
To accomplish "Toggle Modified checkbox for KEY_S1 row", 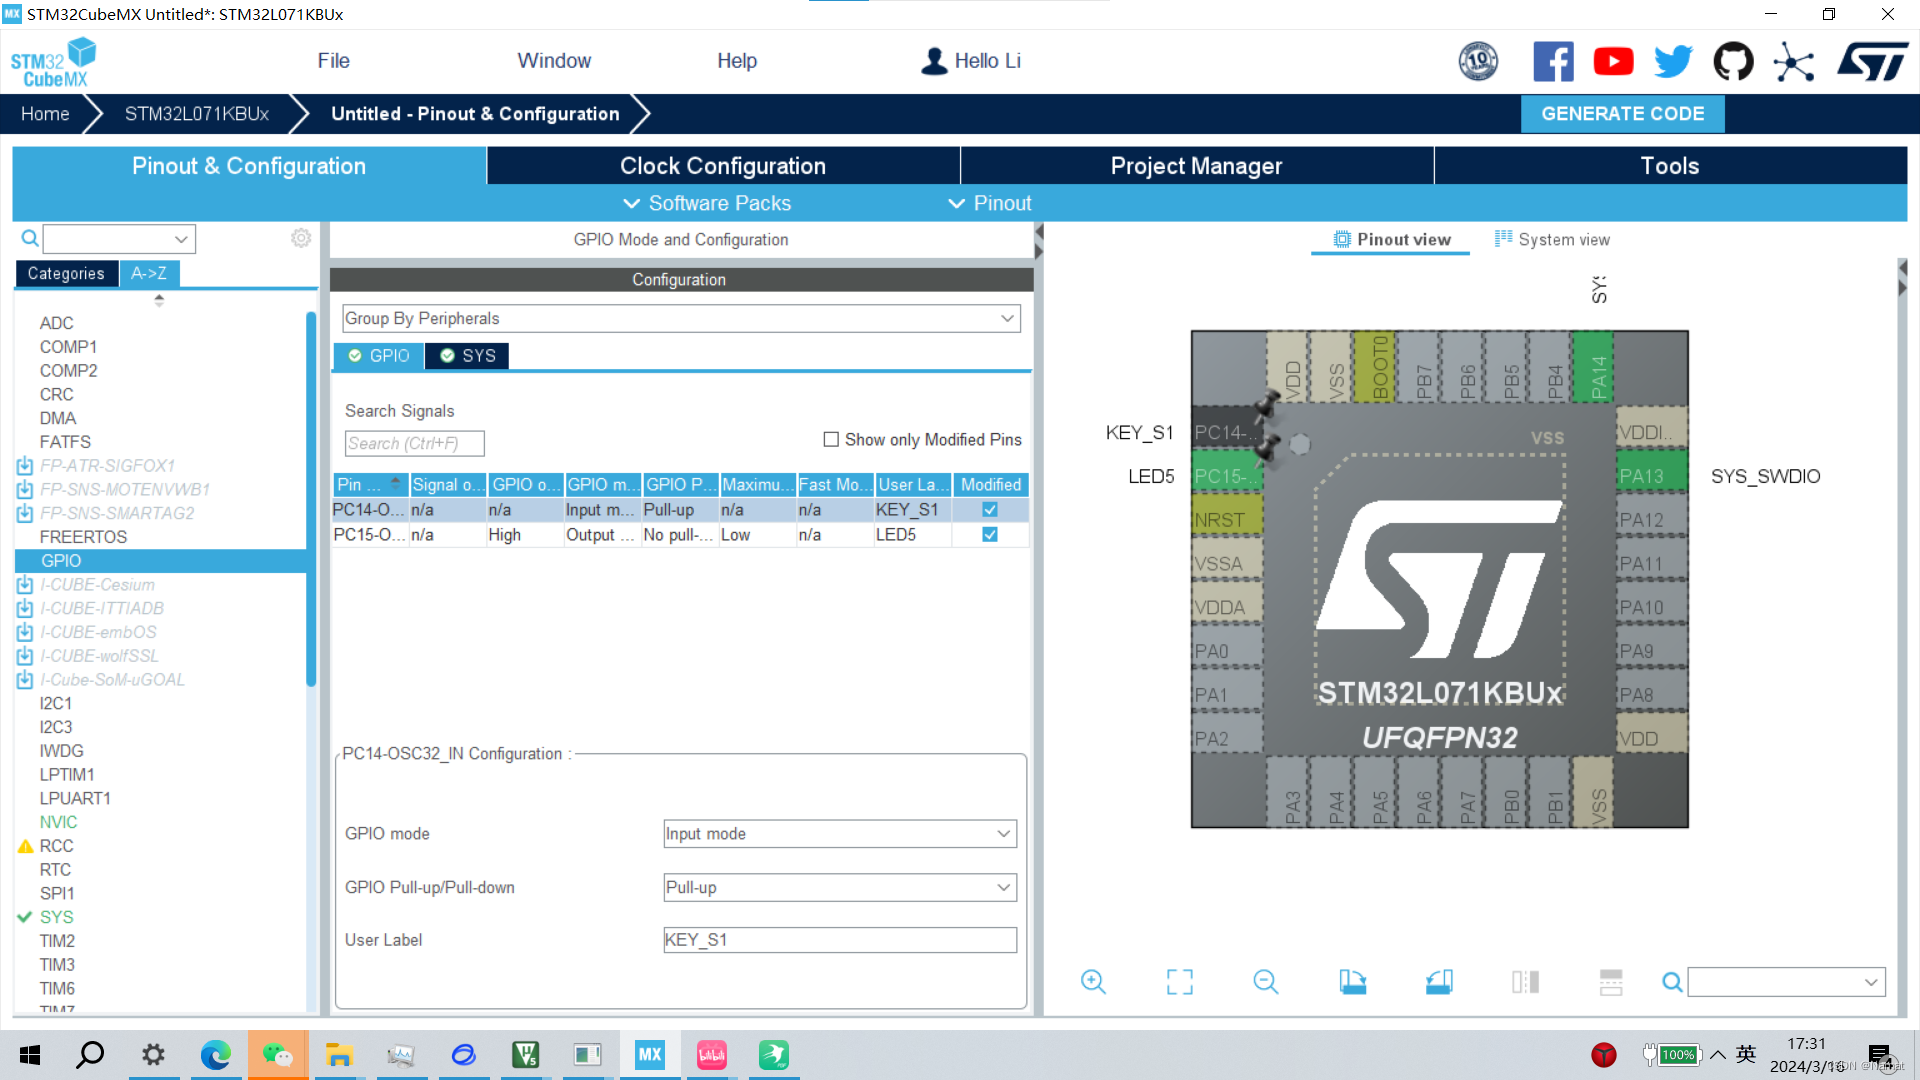I will tap(990, 510).
